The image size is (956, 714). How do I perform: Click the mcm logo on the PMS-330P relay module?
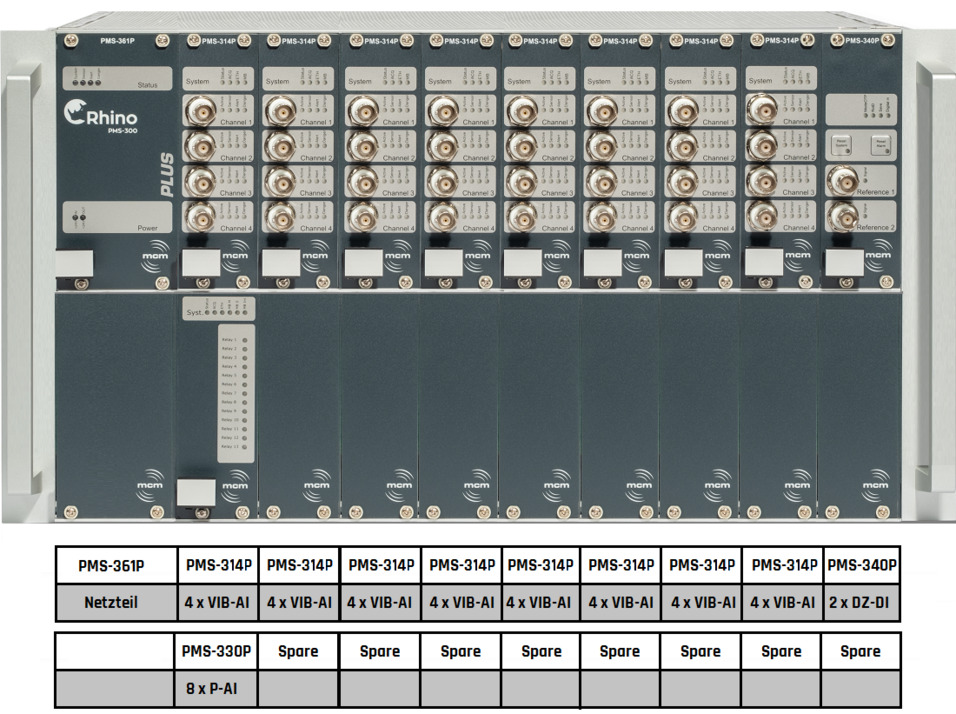(x=234, y=486)
